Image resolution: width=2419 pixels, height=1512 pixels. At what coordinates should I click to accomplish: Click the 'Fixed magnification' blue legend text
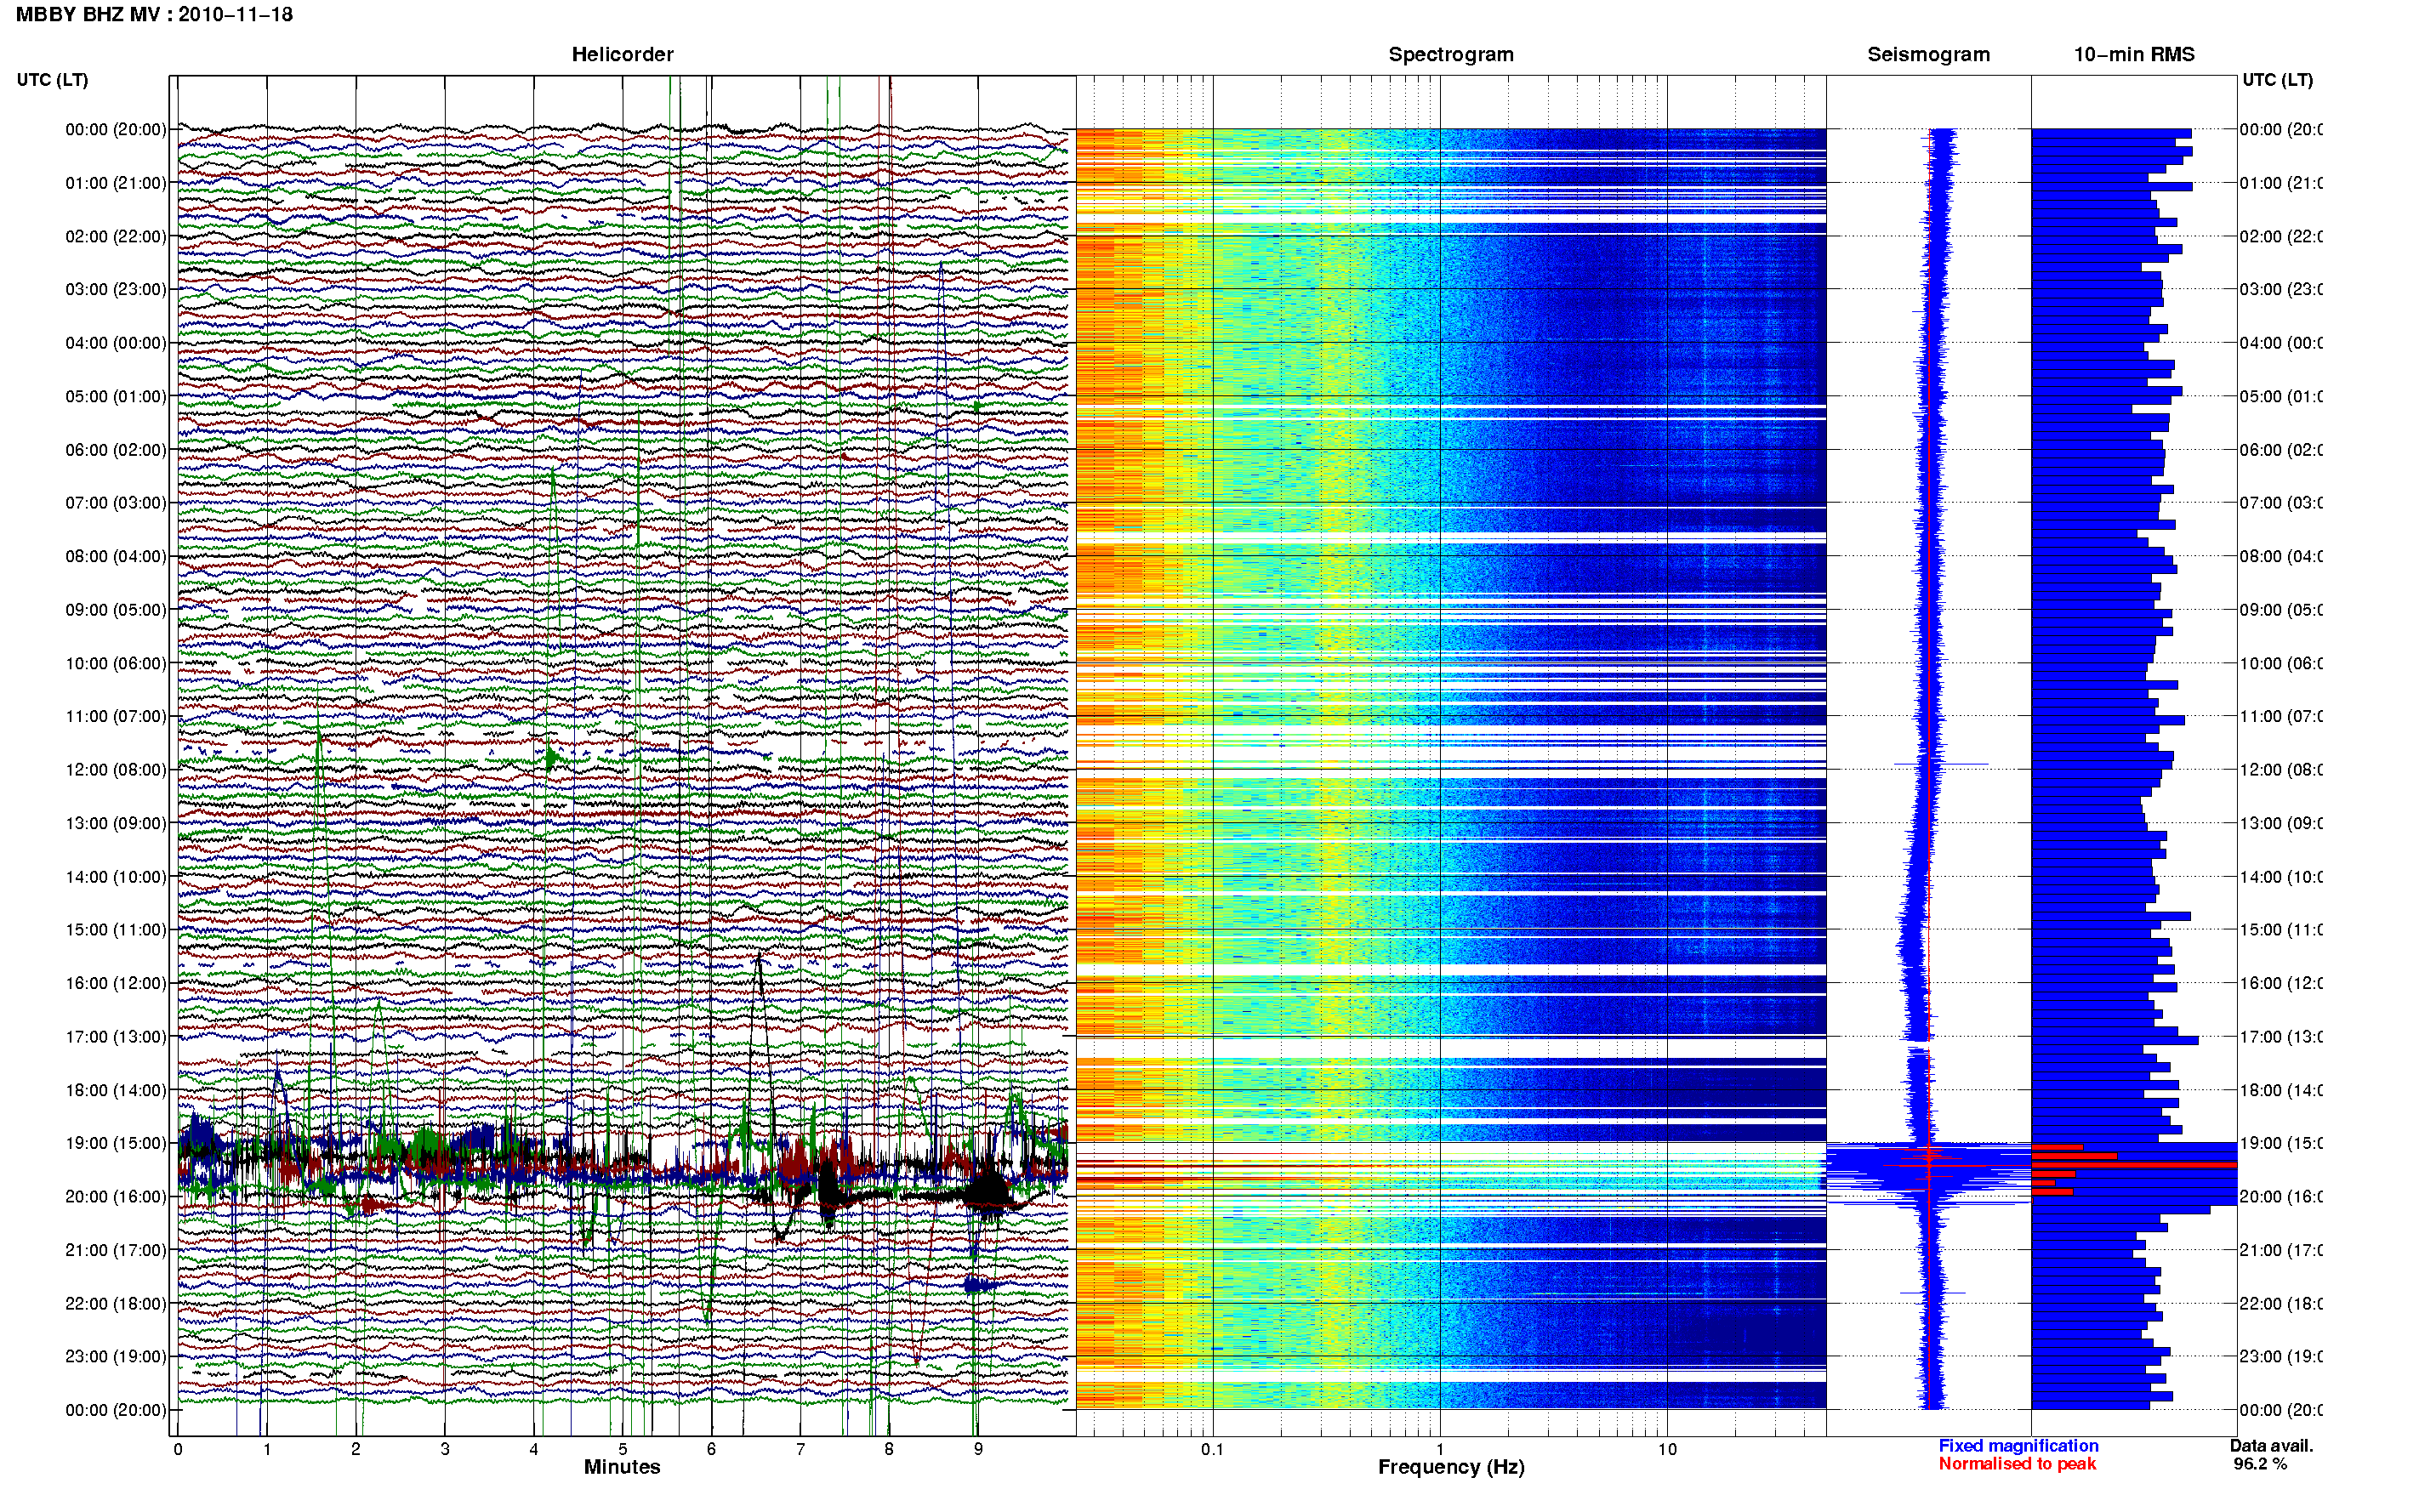pos(2018,1446)
